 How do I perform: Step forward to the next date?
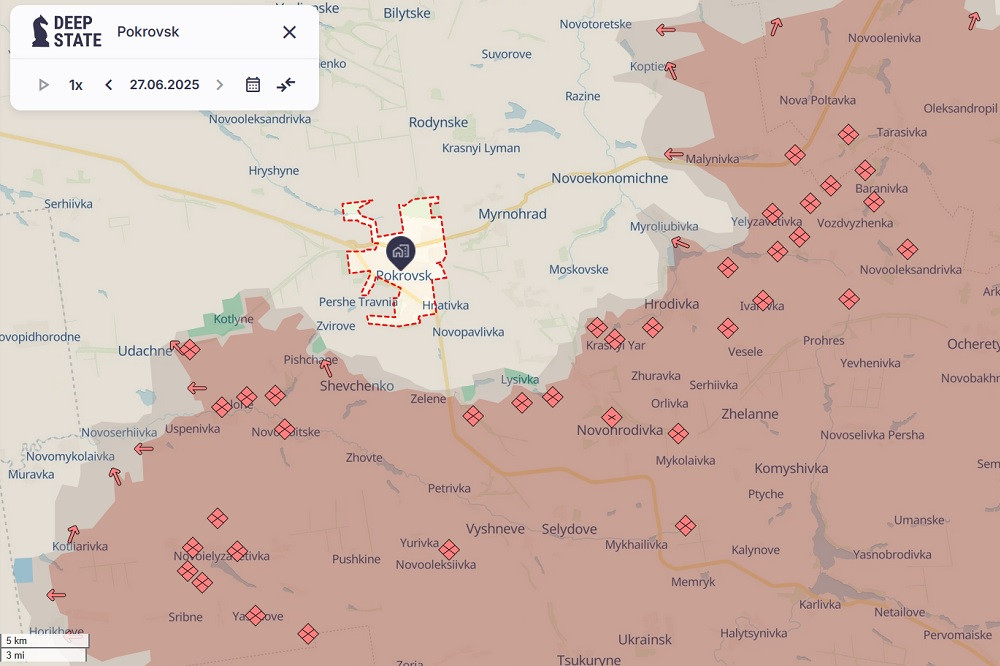(219, 84)
